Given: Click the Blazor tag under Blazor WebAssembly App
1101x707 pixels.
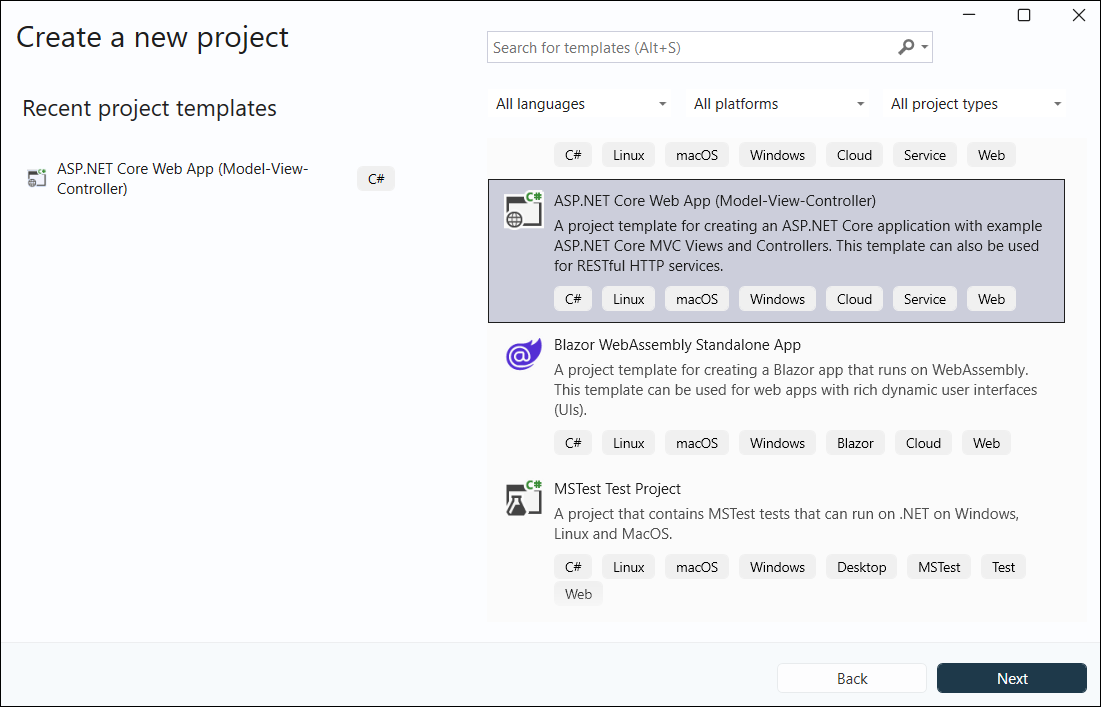Looking at the screenshot, I should (x=855, y=442).
